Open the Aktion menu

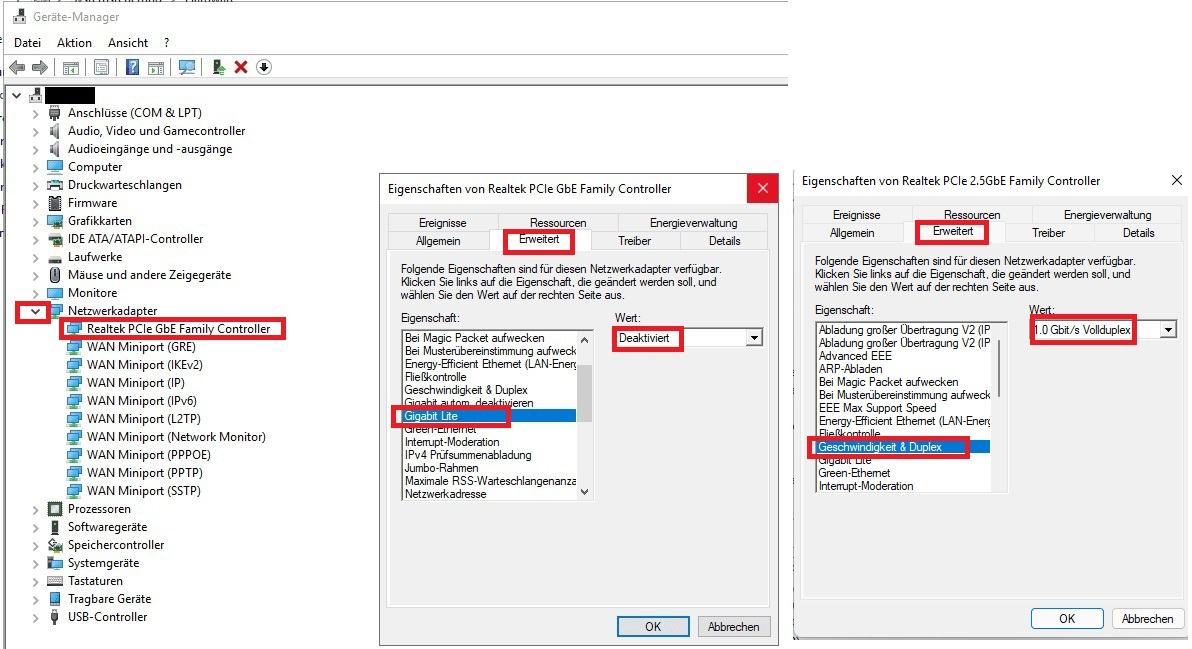[x=74, y=43]
